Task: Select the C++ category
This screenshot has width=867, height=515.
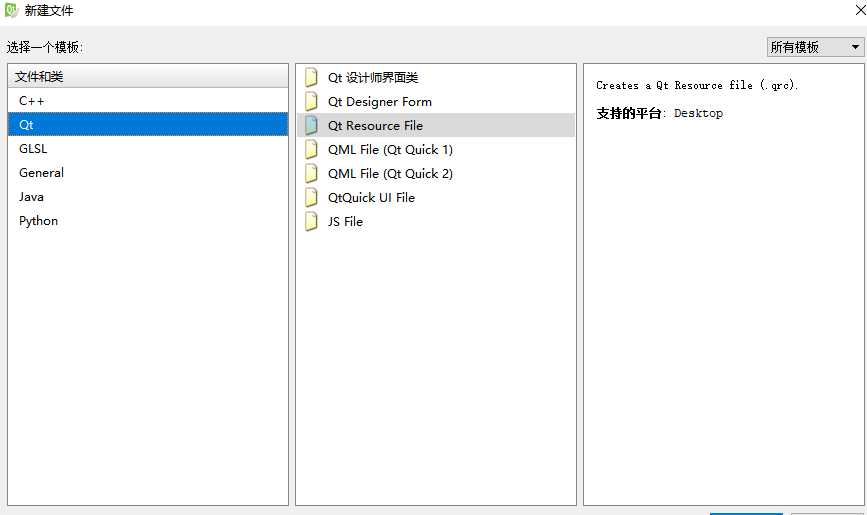Action: [x=148, y=101]
